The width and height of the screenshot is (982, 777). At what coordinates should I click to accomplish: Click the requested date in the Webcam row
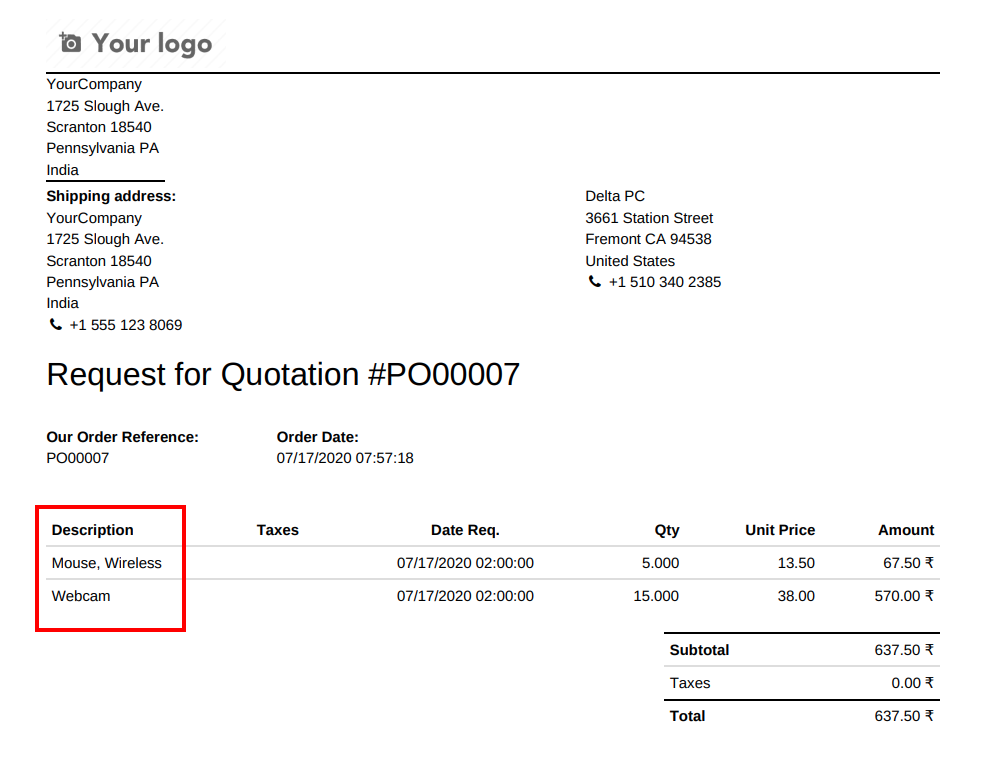click(465, 596)
